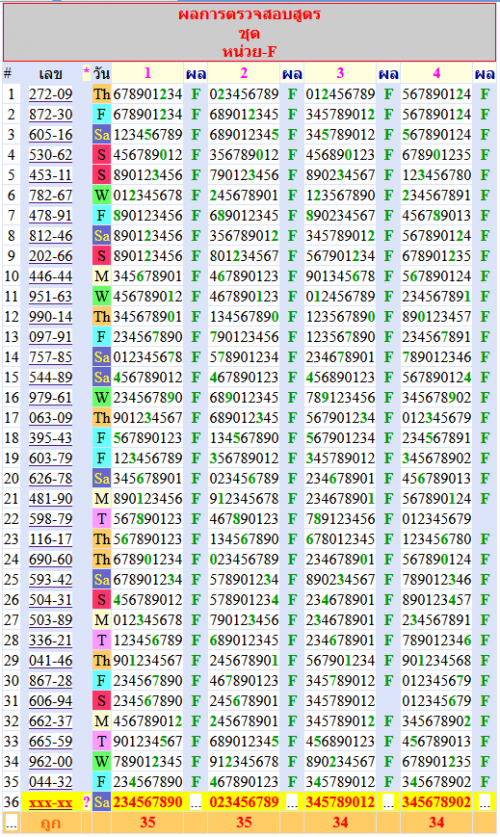
Task: Click the pink column 4 header
Action: point(436,73)
